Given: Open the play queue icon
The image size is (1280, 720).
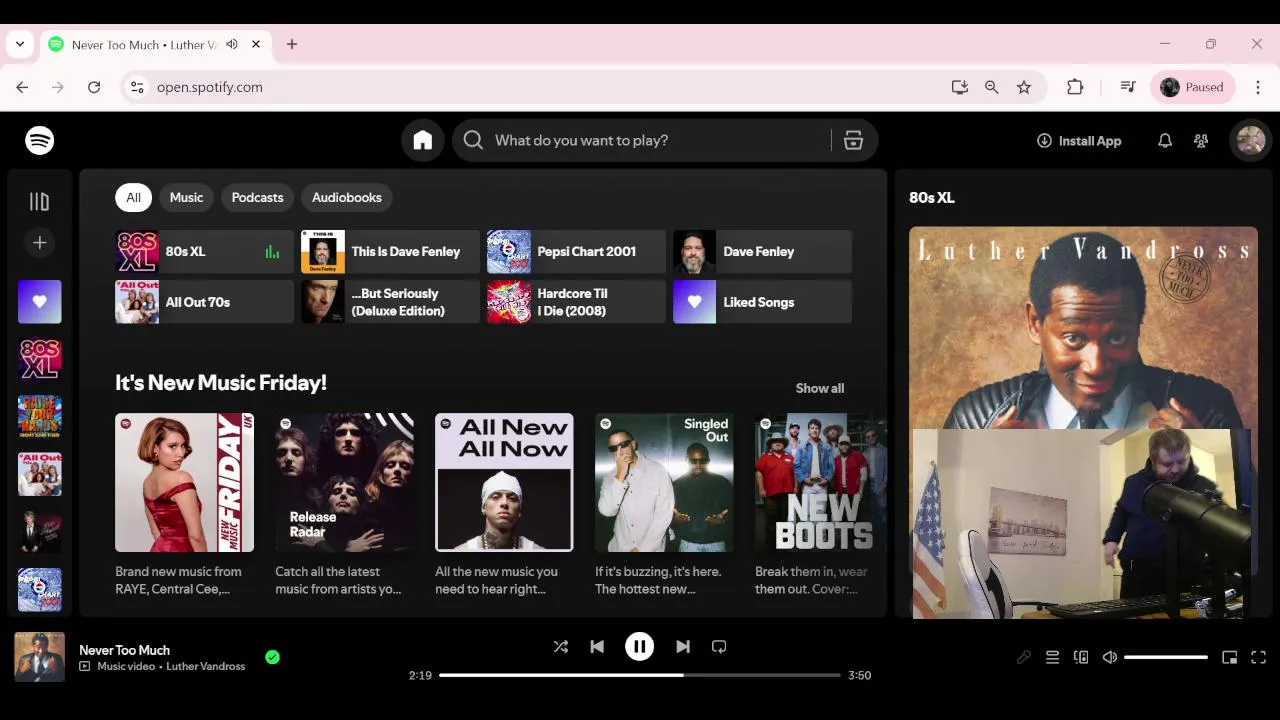Looking at the screenshot, I should pos(1052,657).
